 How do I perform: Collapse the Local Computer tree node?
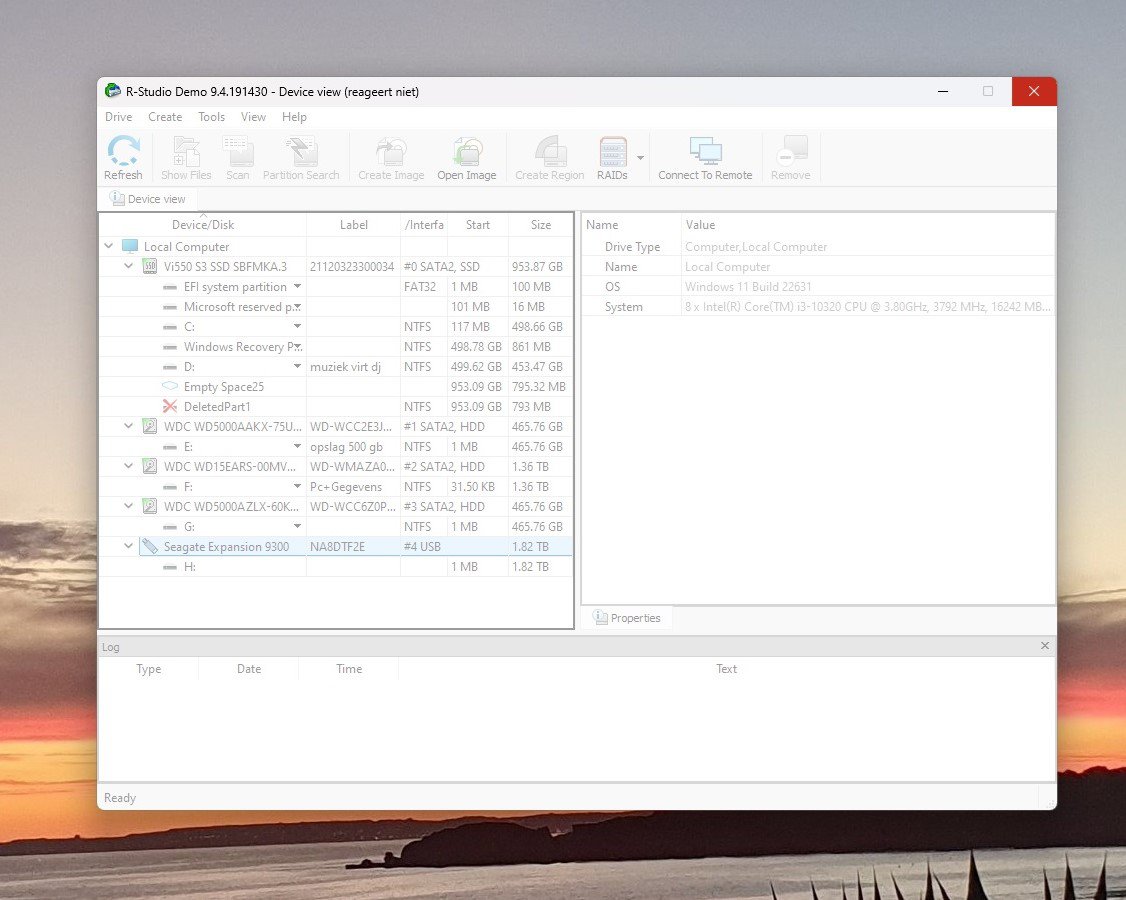tap(108, 247)
